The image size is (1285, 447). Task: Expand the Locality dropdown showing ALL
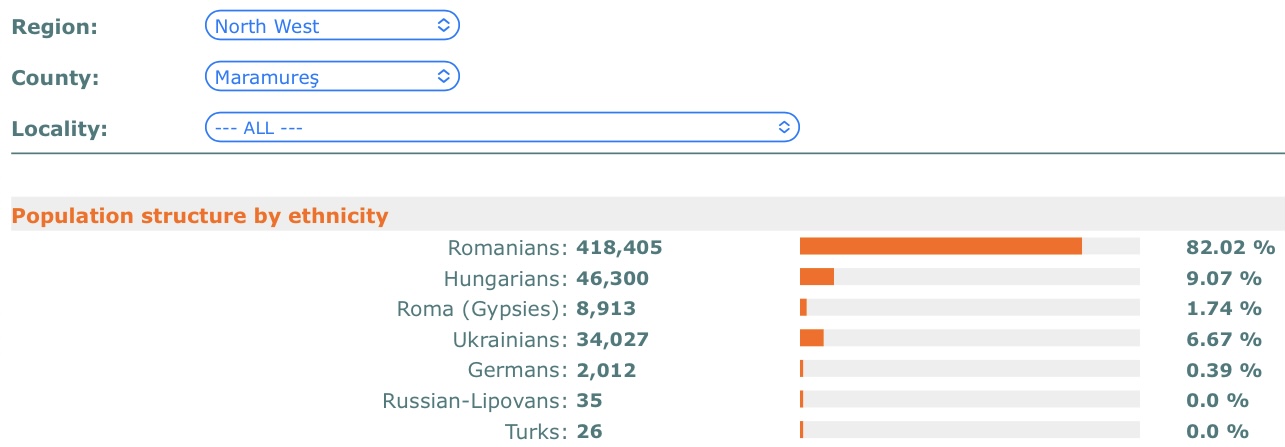click(502, 127)
